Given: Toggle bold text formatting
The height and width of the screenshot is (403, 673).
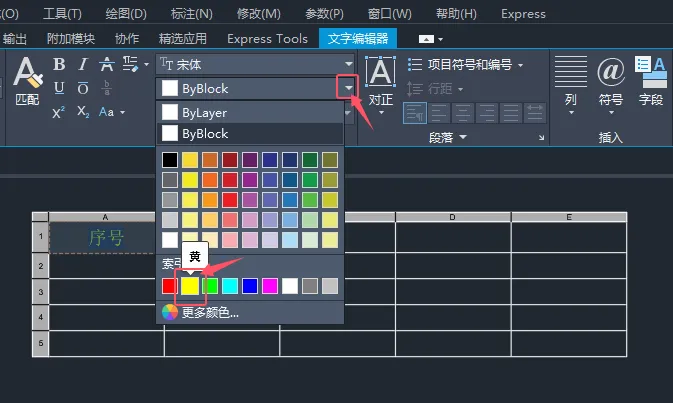Looking at the screenshot, I should click(59, 65).
